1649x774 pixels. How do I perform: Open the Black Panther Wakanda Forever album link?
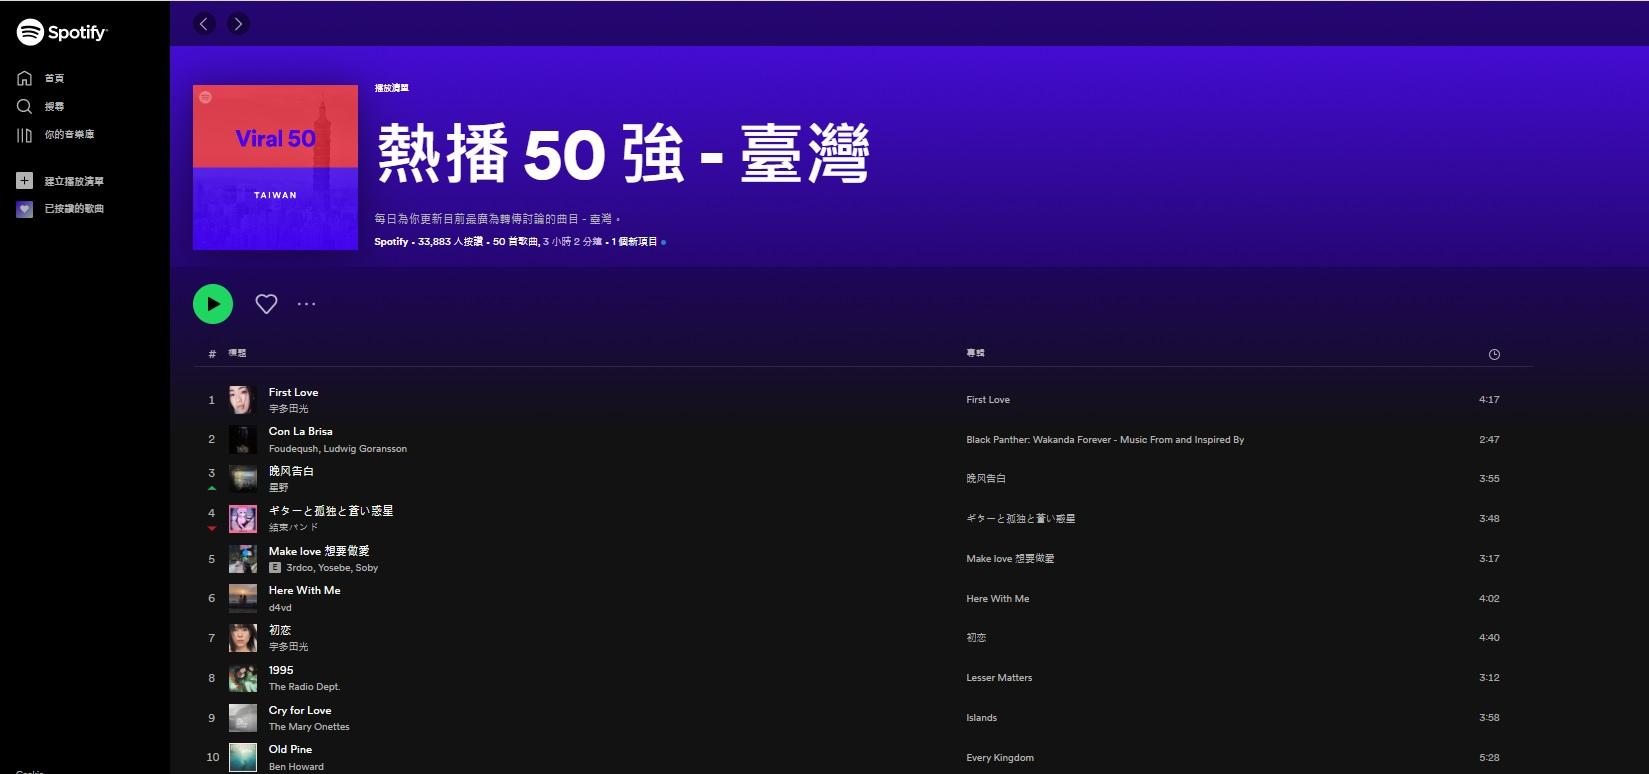(x=1104, y=440)
